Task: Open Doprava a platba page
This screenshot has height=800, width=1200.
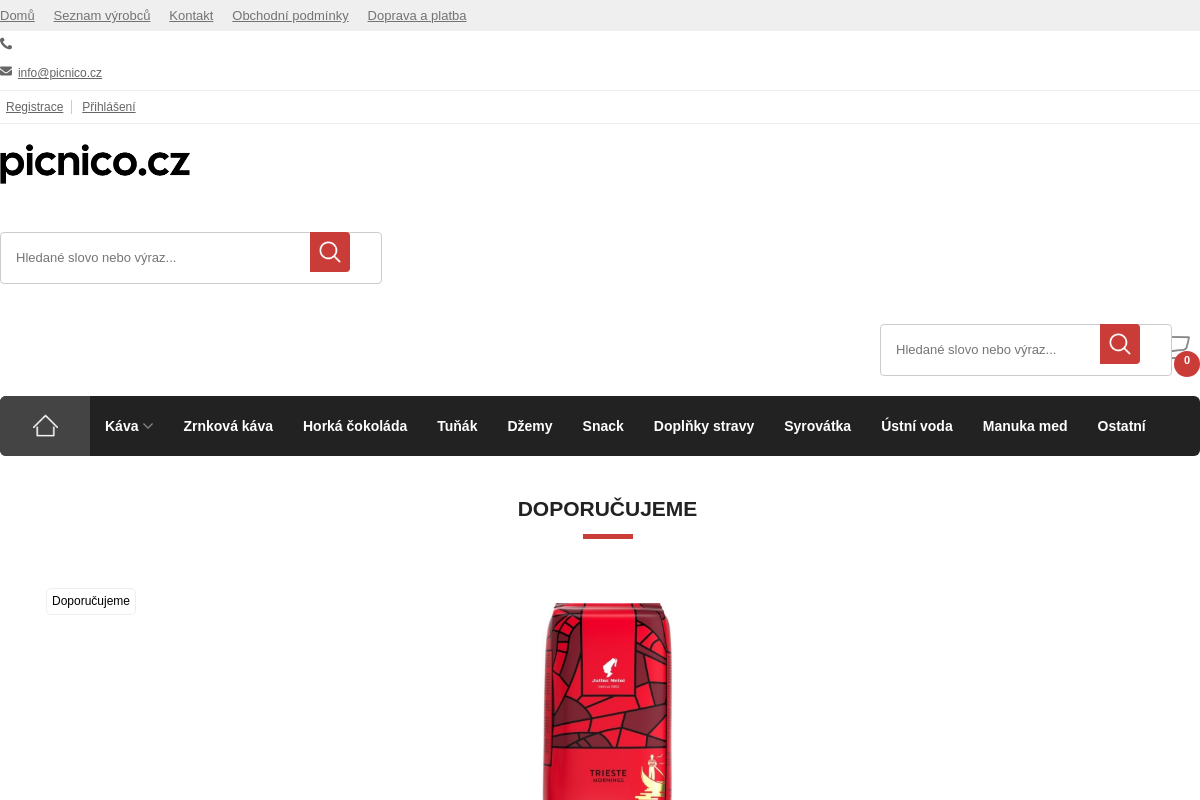Action: point(417,16)
